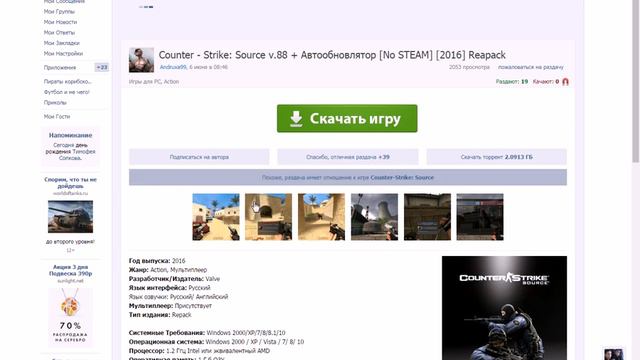This screenshot has height=360, width=640.
Task: Click Подписаться на автора button
Action: point(199,157)
